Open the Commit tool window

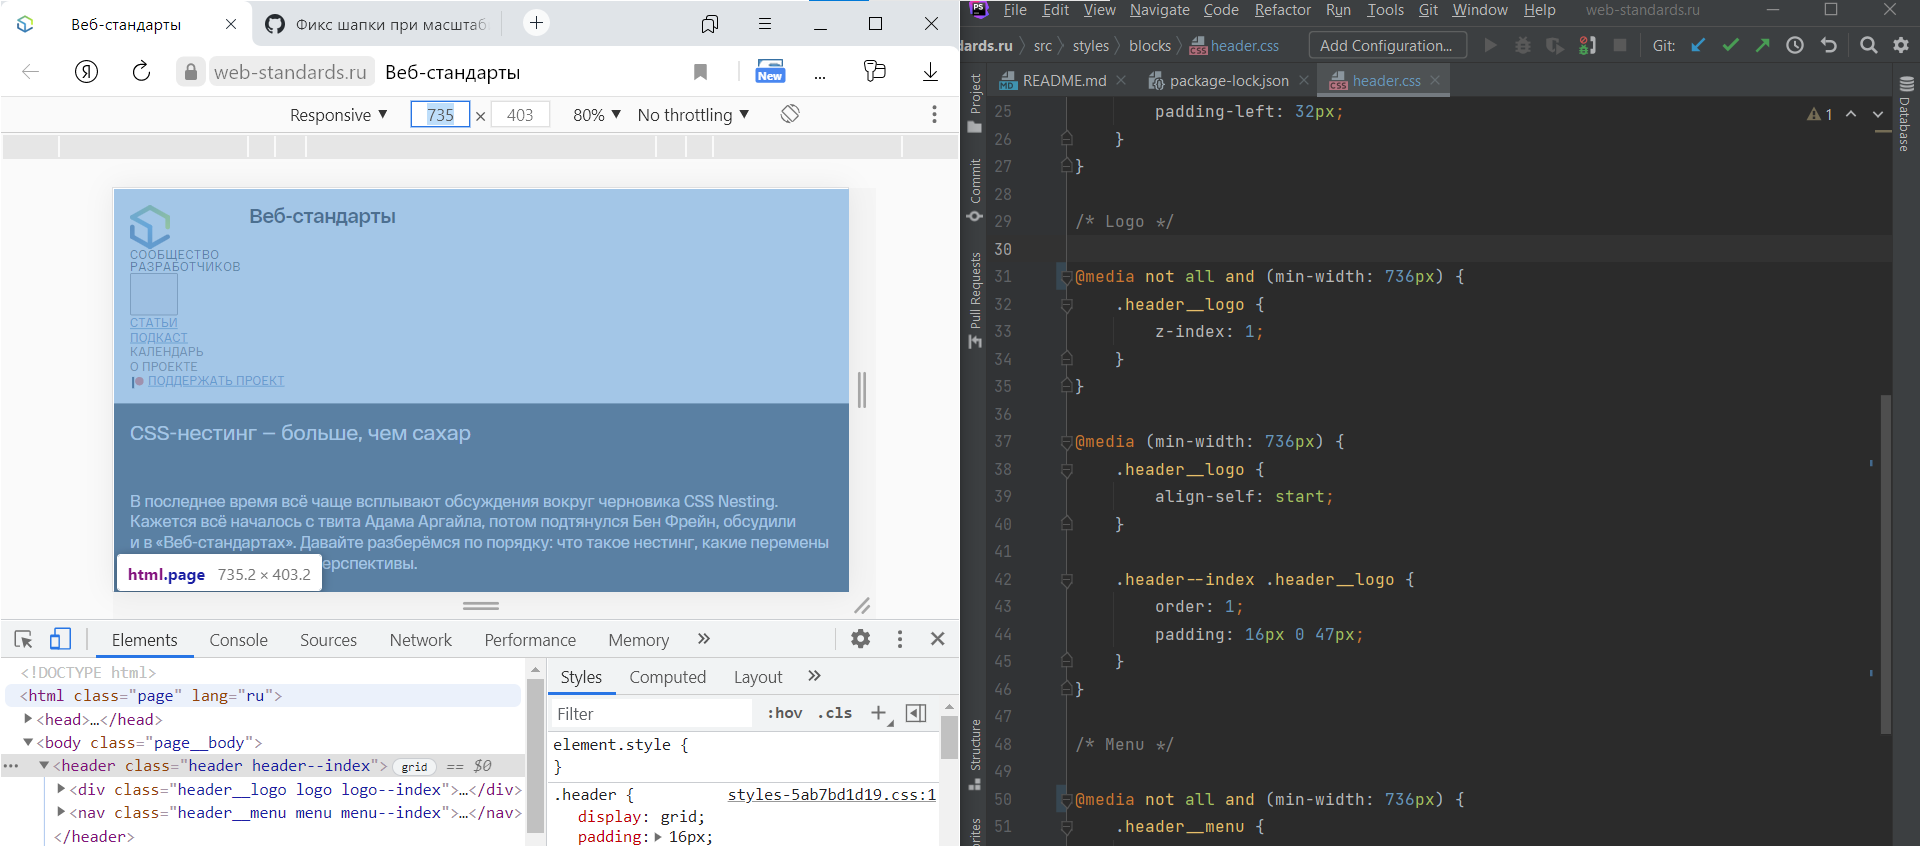975,191
